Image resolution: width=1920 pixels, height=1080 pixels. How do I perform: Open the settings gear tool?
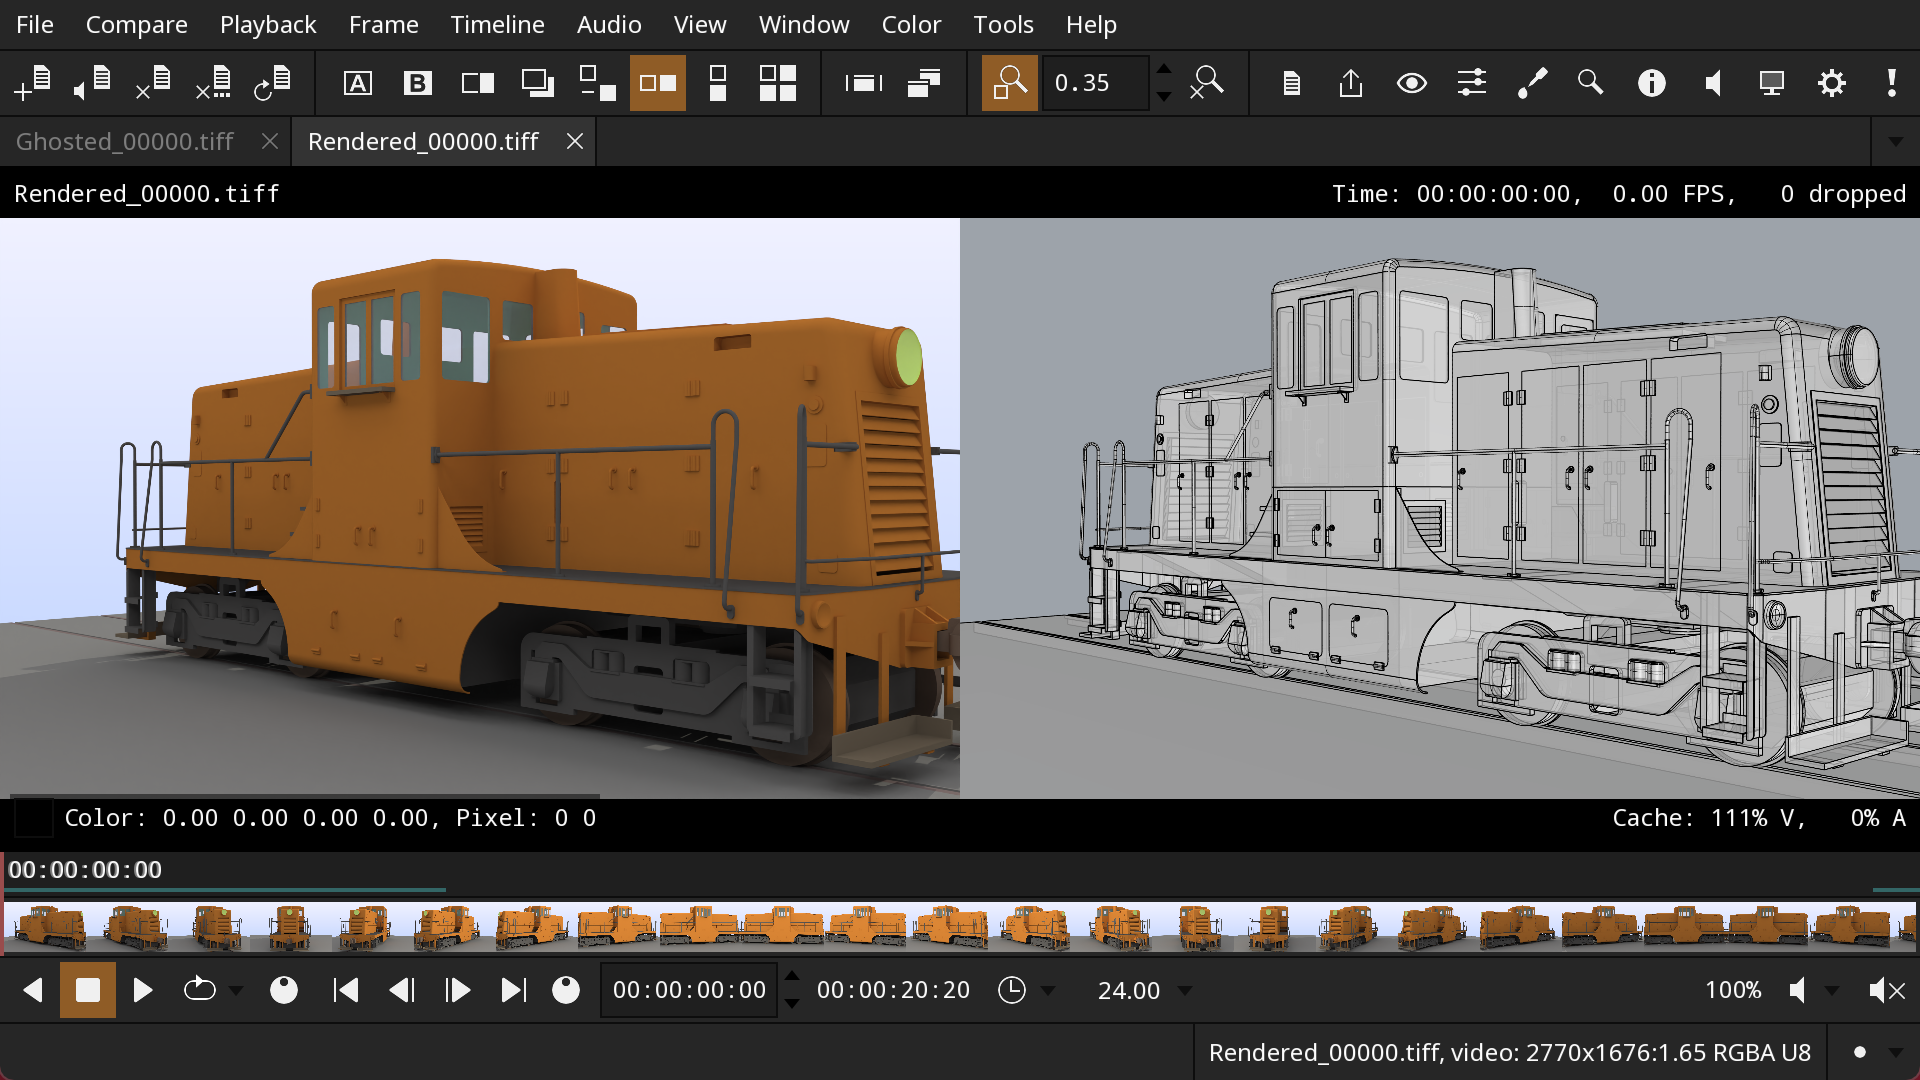click(1831, 83)
